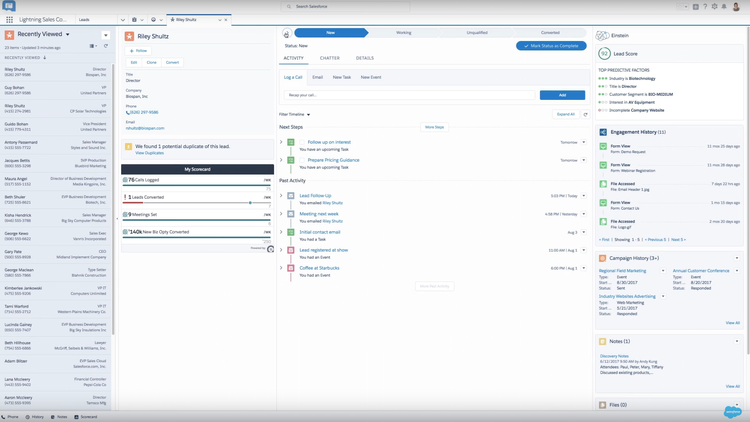This screenshot has width=750, height=422.
Task: Click the More Steps button
Action: pos(434,127)
